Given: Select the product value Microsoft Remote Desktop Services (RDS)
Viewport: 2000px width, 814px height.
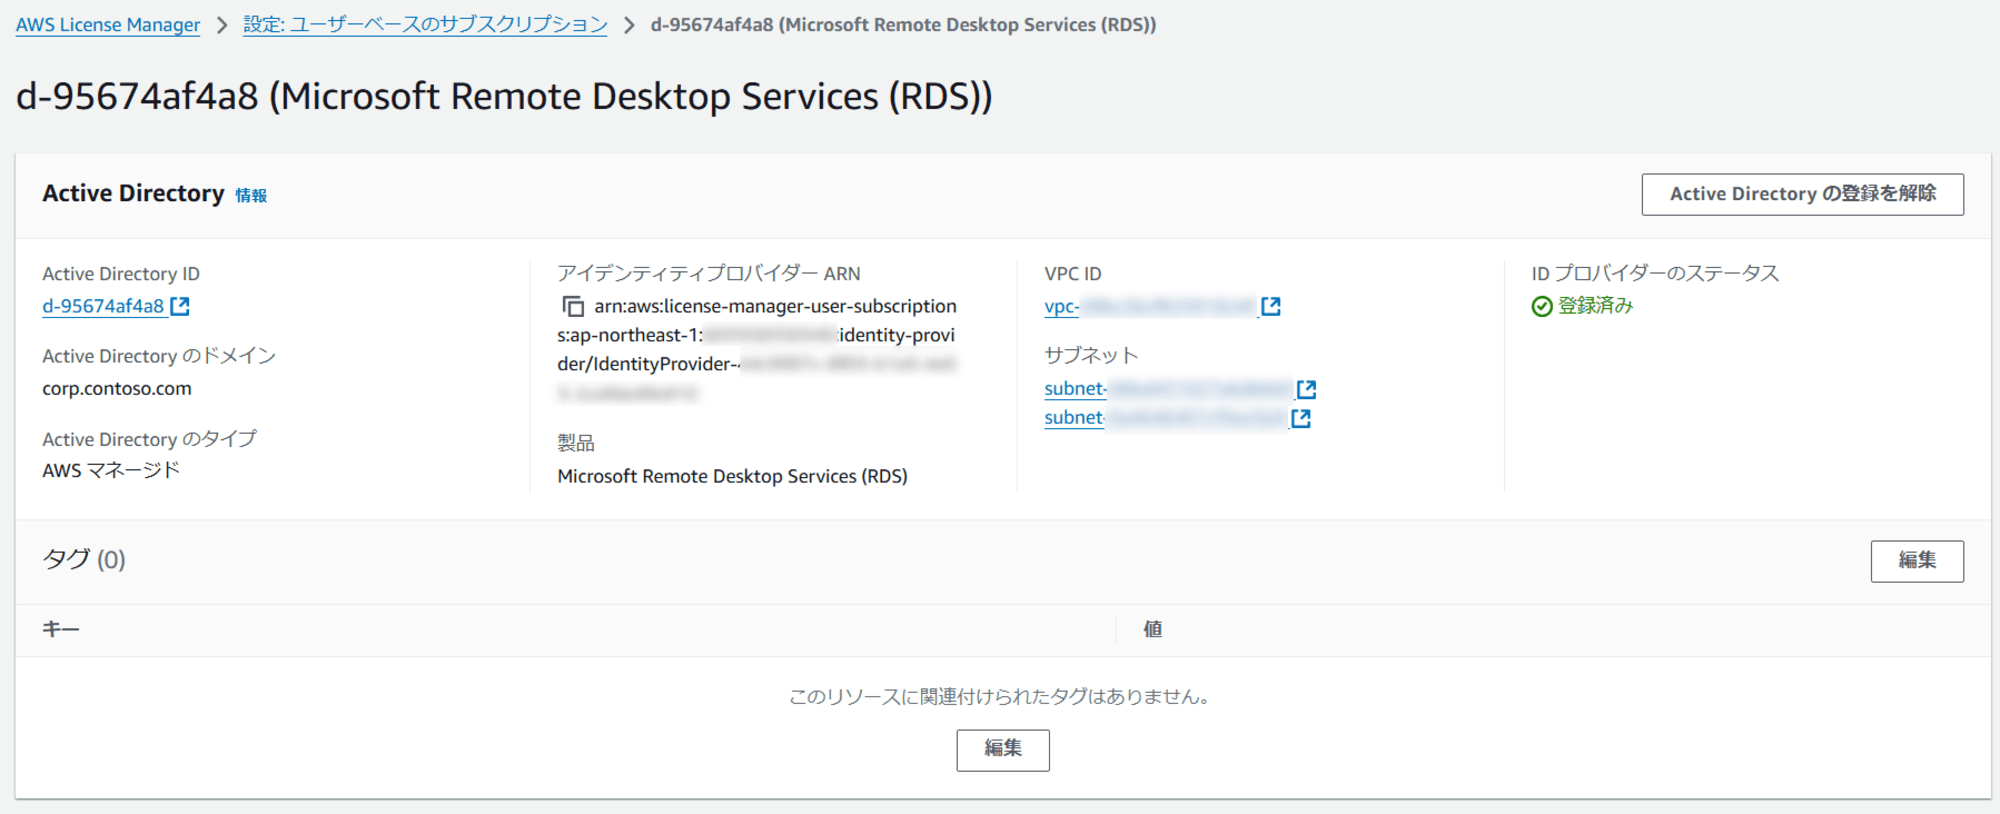Looking at the screenshot, I should click(732, 476).
